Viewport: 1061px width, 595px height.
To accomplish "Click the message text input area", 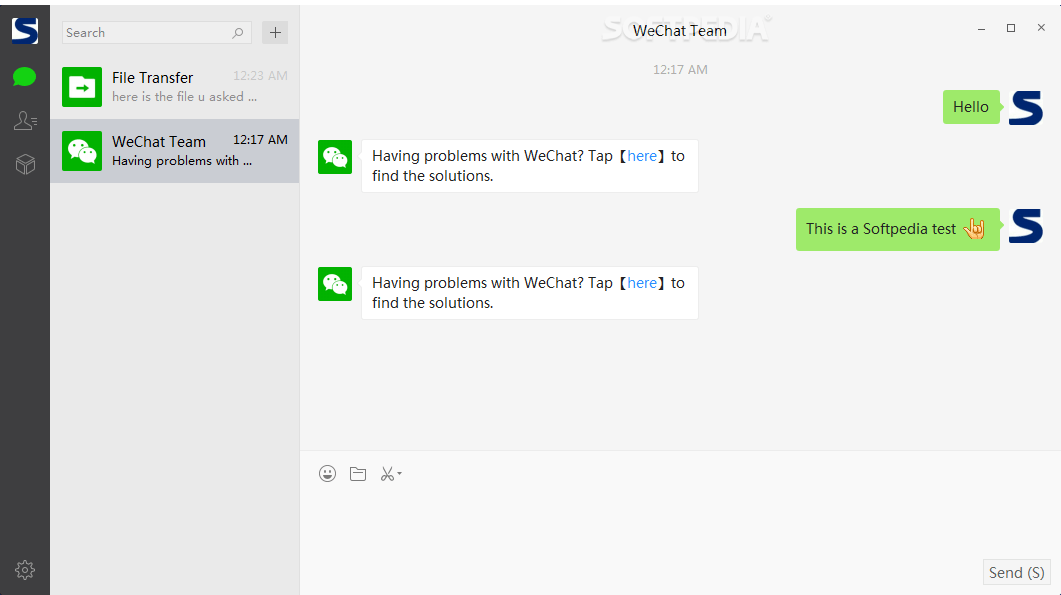I will point(680,521).
